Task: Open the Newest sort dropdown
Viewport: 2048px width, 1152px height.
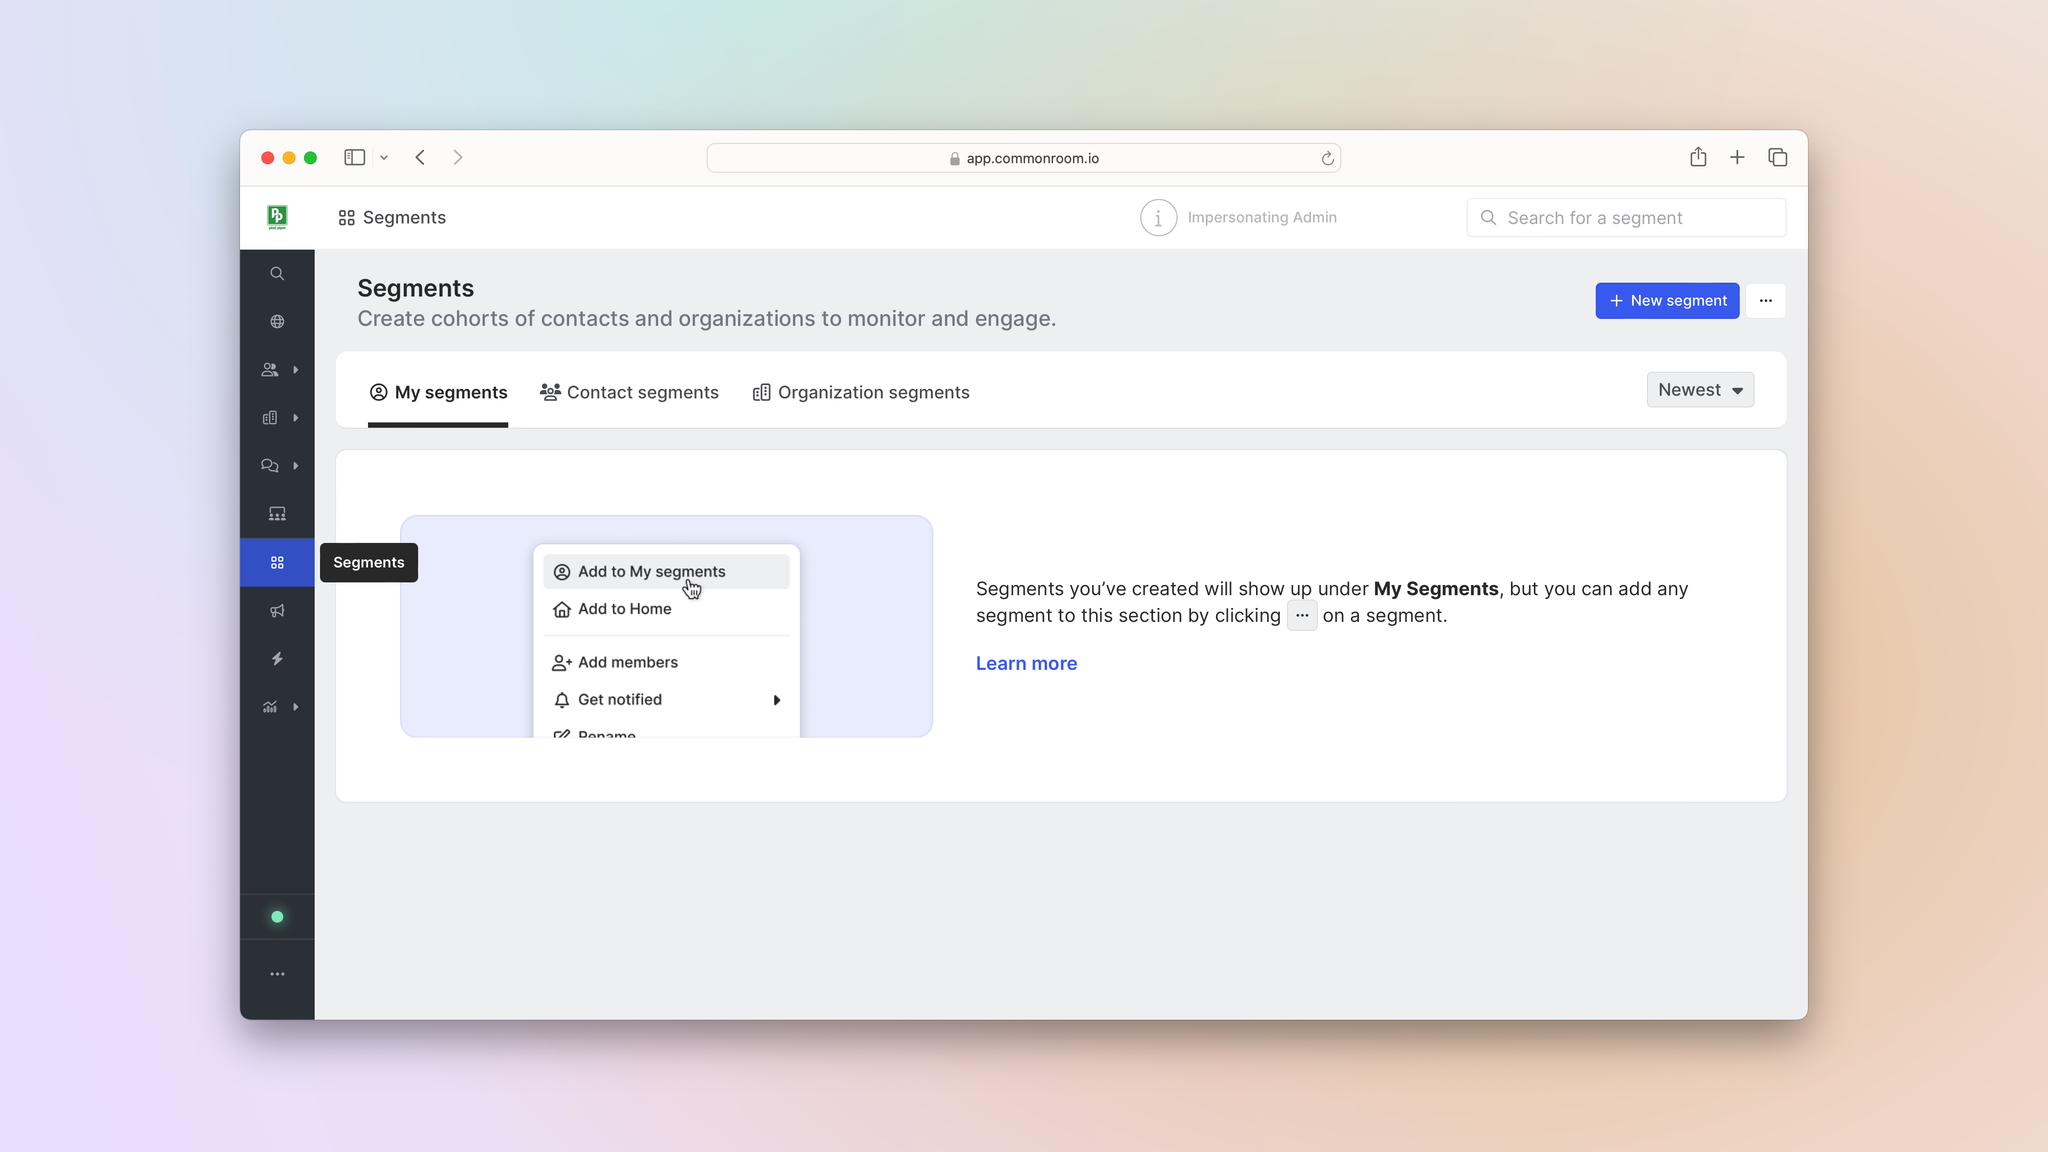Action: coord(1700,390)
